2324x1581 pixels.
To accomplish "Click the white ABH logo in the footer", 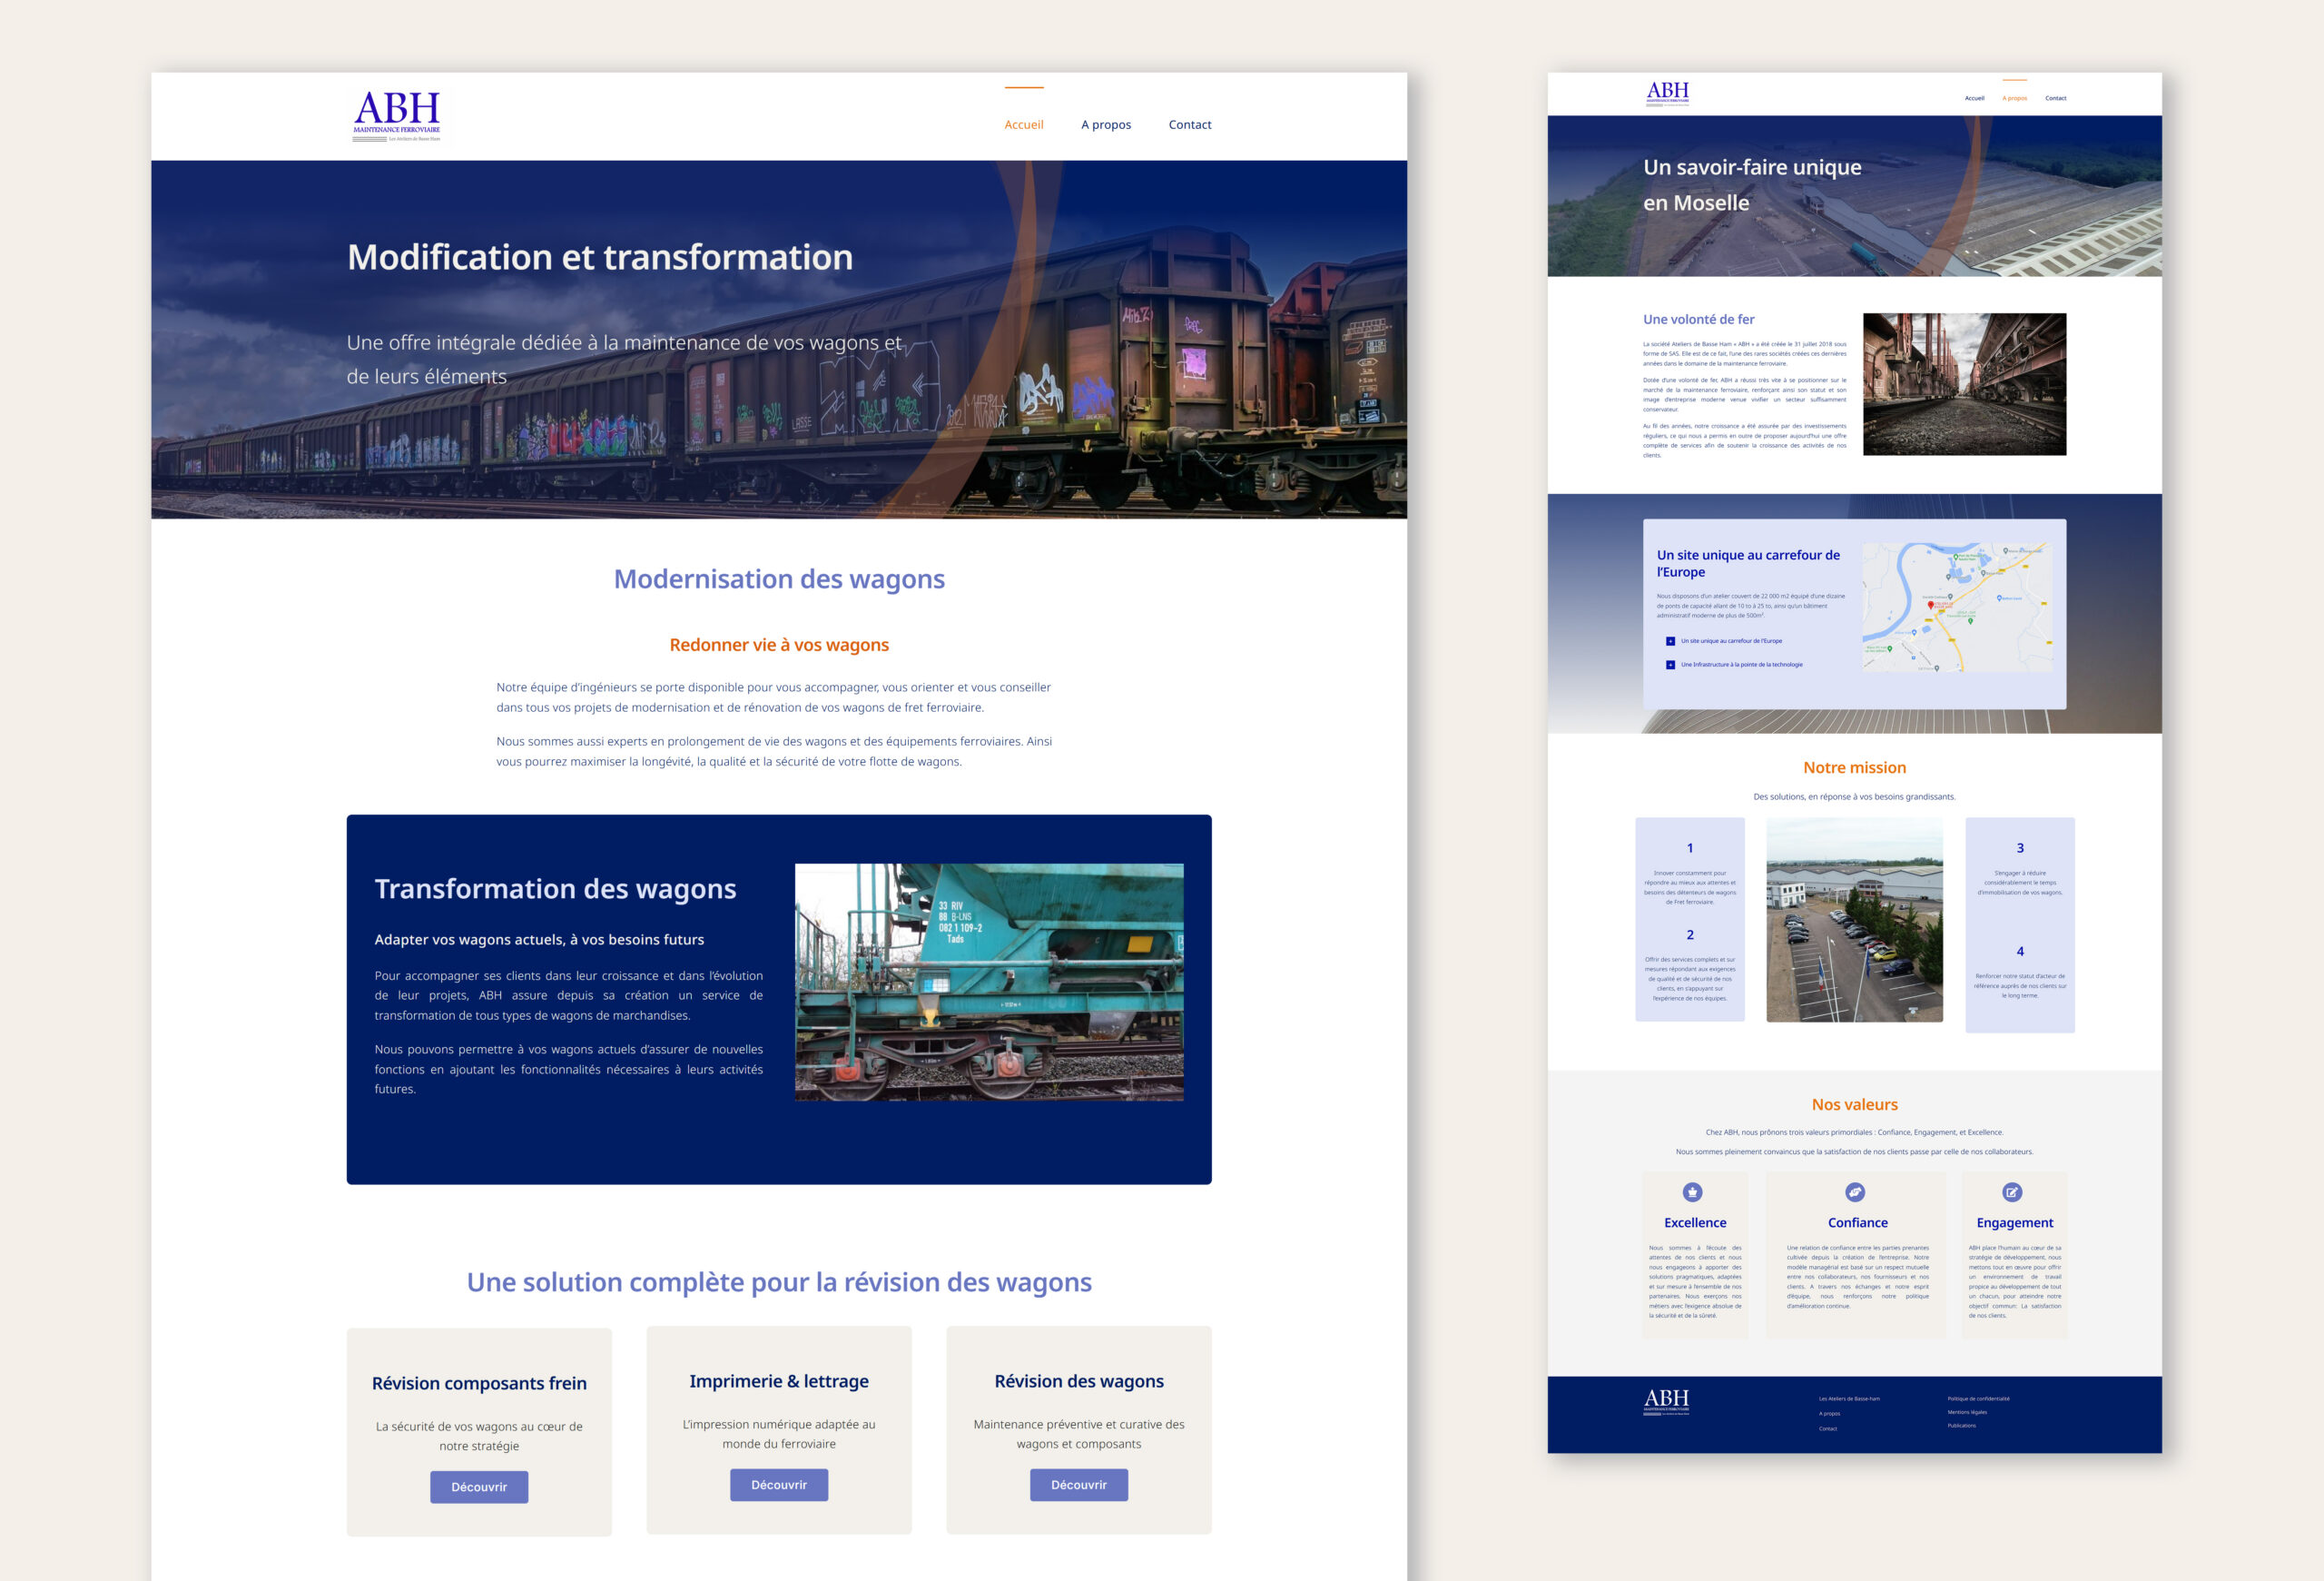I will pyautogui.click(x=1667, y=1402).
